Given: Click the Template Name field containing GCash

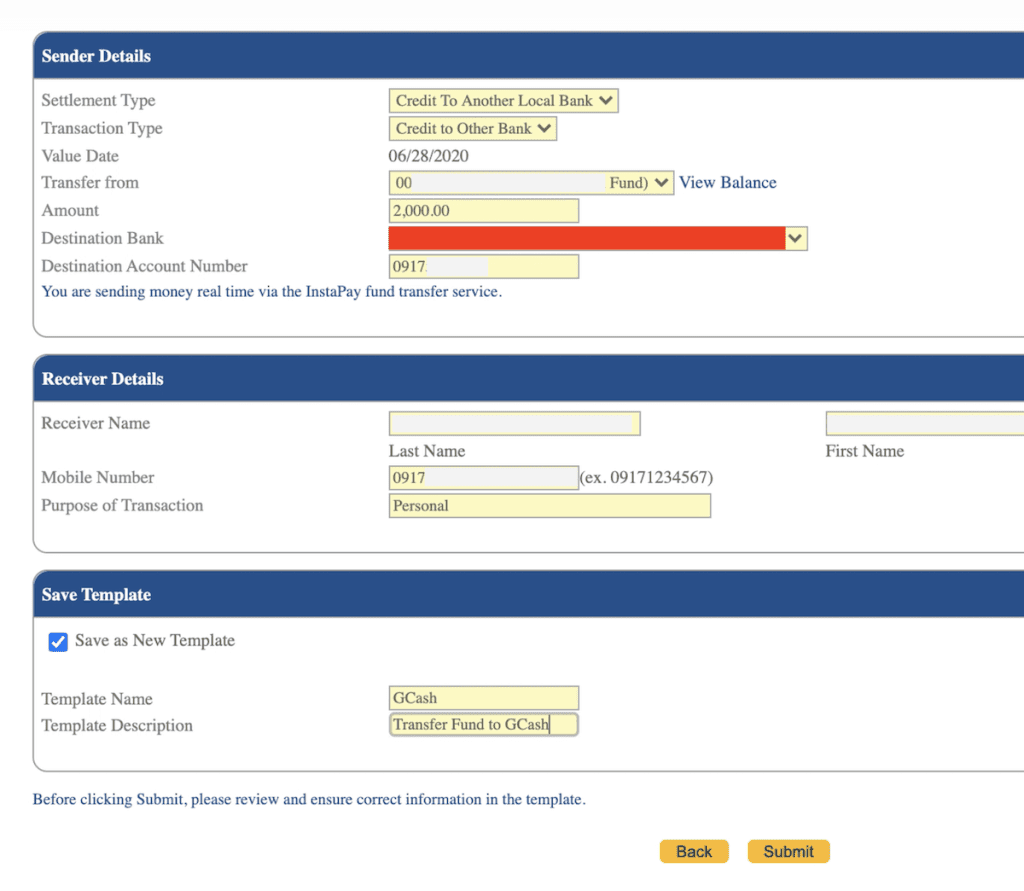Looking at the screenshot, I should 483,698.
